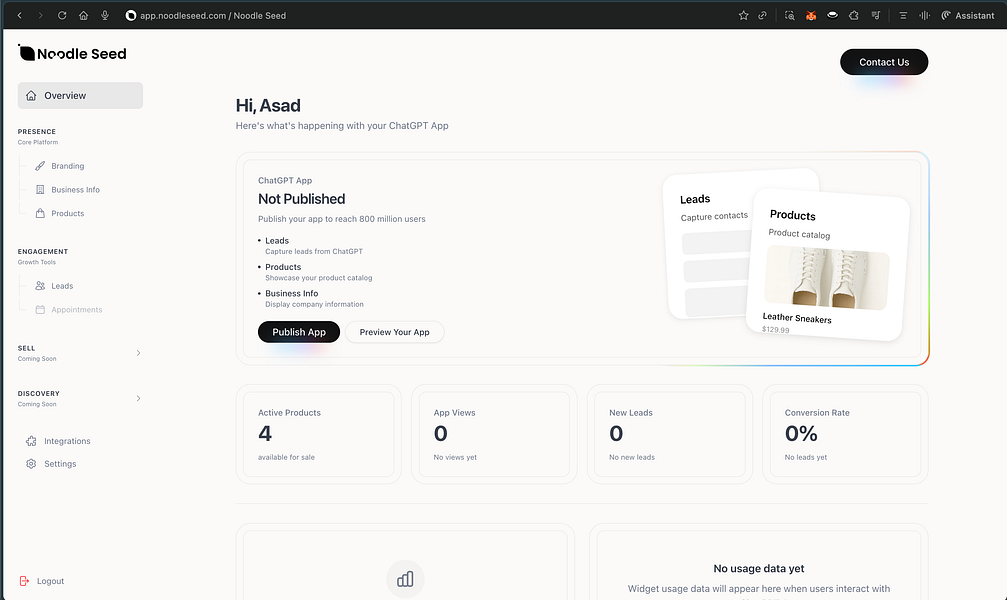Open the screenshot search magnifier icon
The image size is (1007, 600).
(x=790, y=15)
